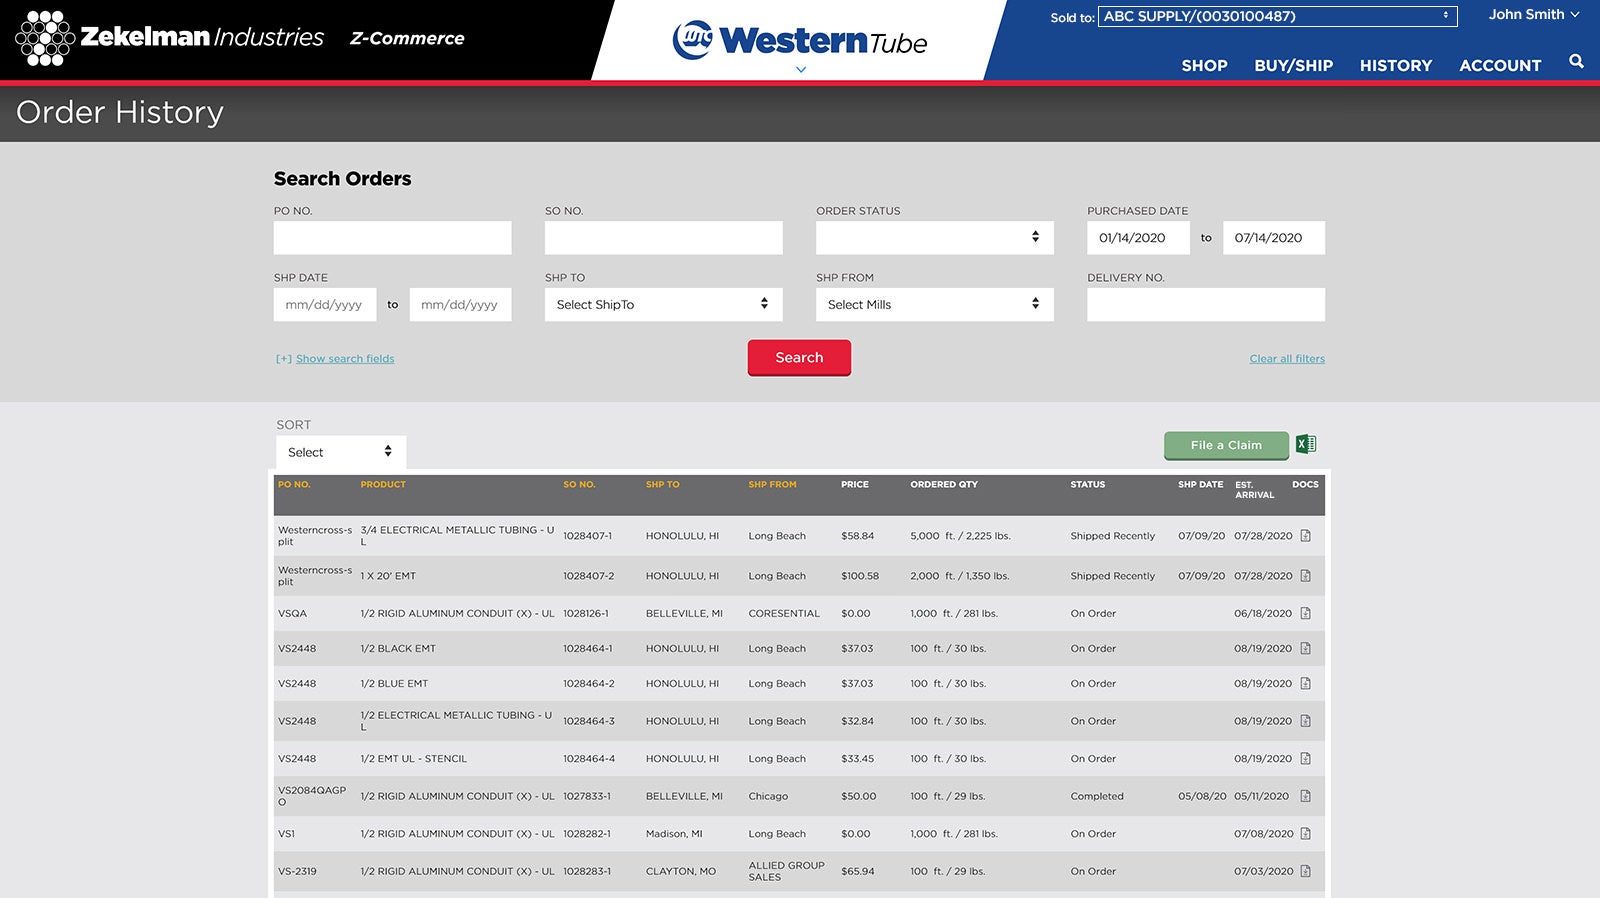Open the Sort select dropdown

pos(340,452)
